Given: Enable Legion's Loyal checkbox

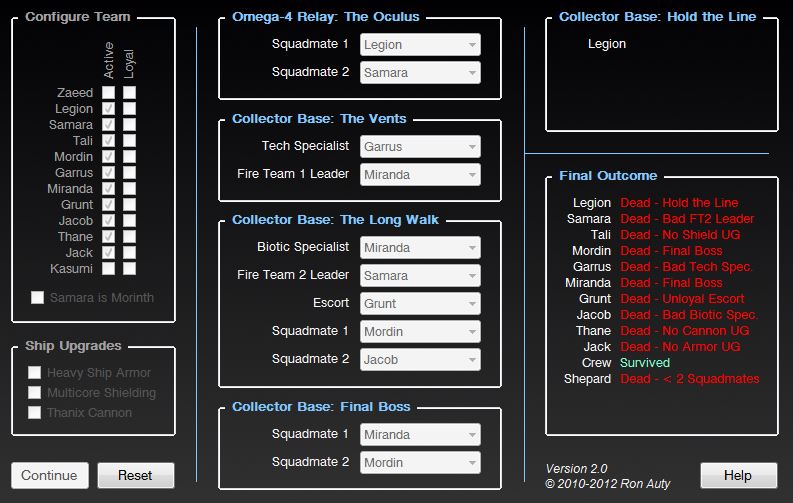Looking at the screenshot, I should 129,109.
